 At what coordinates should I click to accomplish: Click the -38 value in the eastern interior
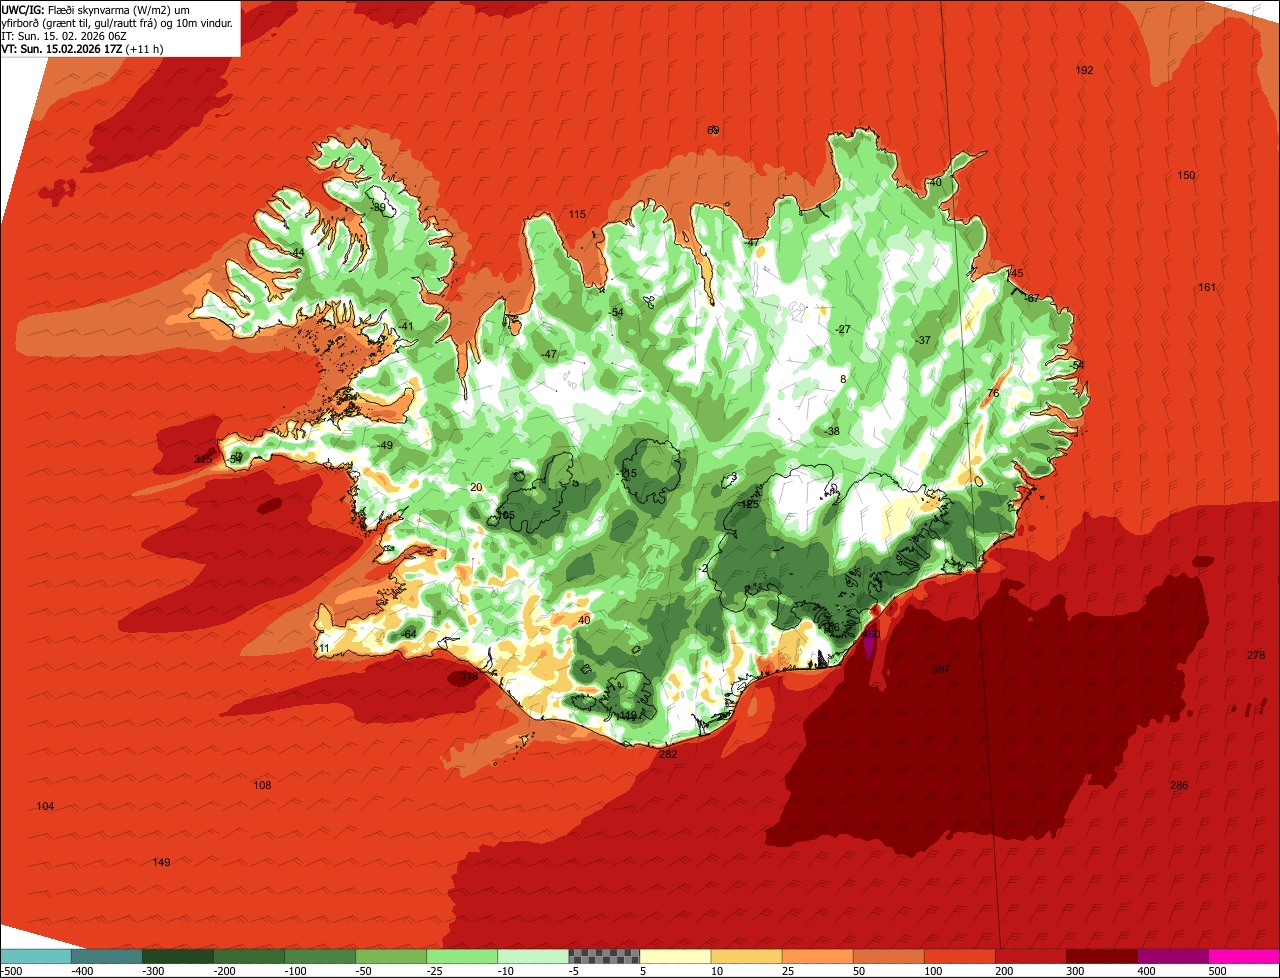tap(832, 431)
